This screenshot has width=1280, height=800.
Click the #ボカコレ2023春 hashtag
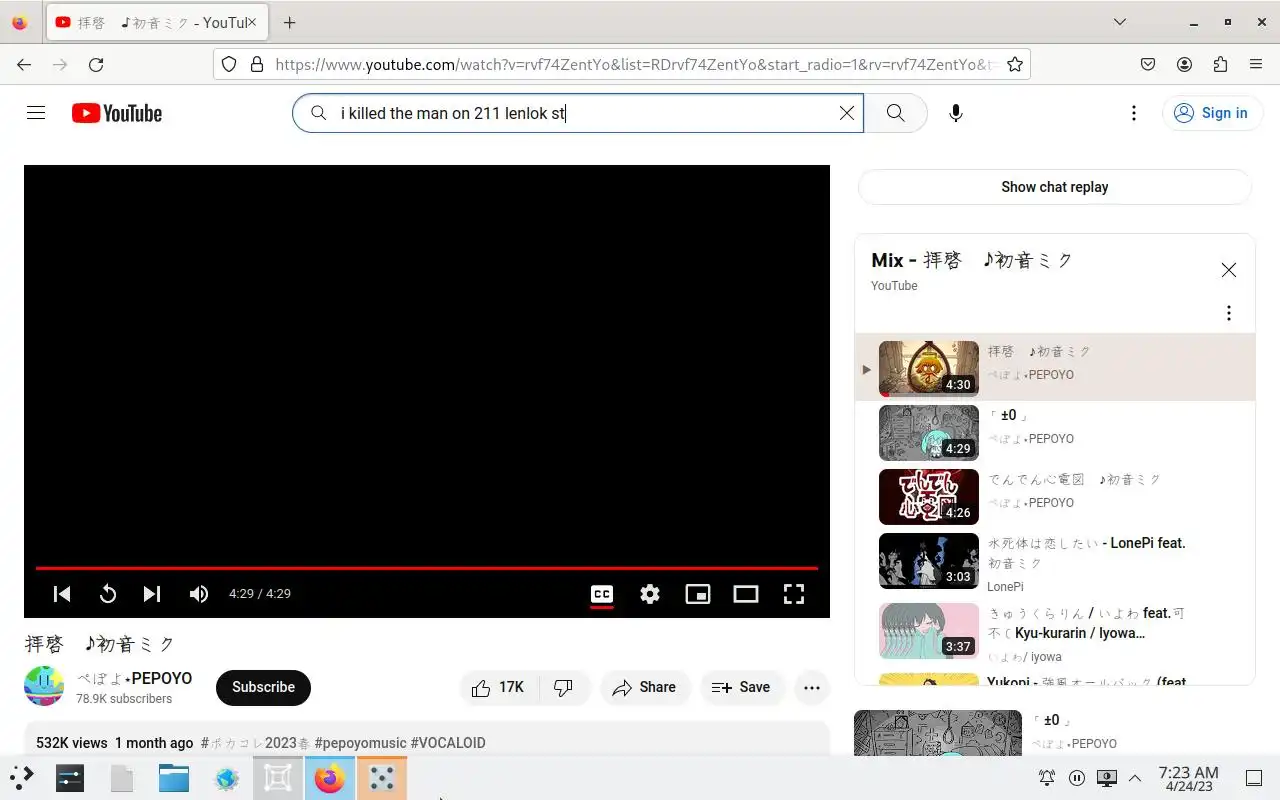255,743
